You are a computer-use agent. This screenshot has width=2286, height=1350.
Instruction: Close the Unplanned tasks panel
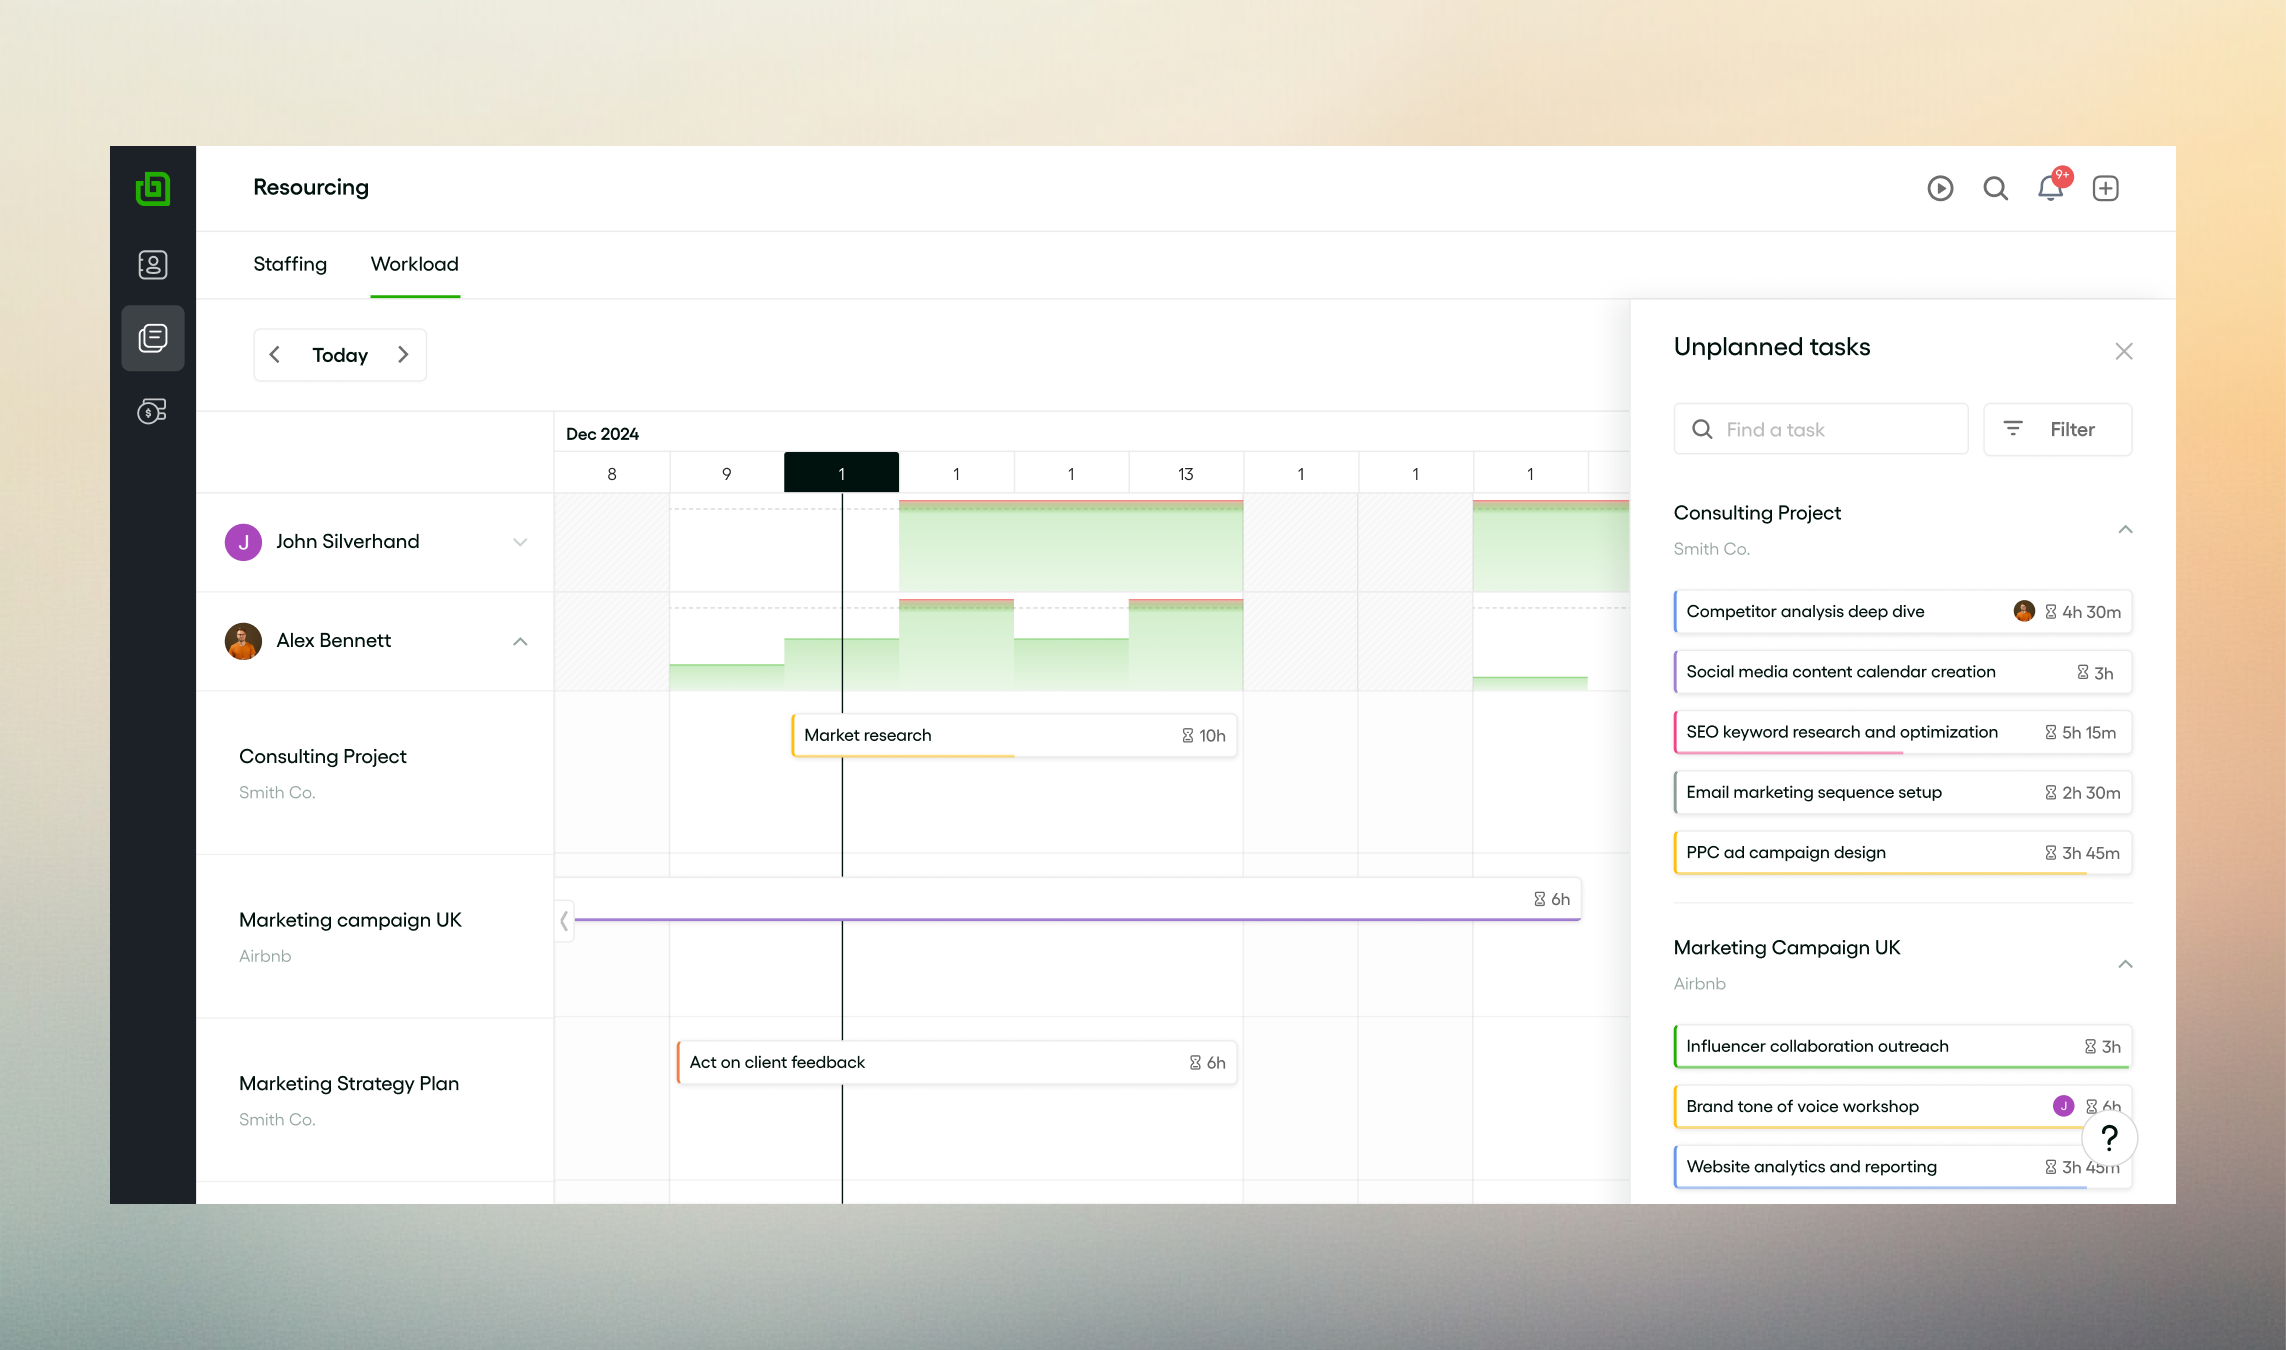point(2124,351)
